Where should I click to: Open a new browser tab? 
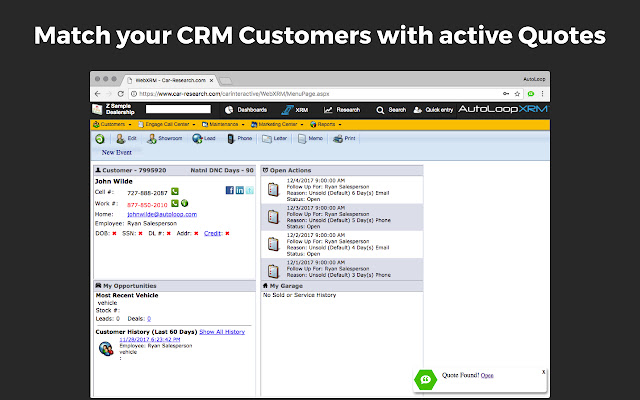point(226,81)
